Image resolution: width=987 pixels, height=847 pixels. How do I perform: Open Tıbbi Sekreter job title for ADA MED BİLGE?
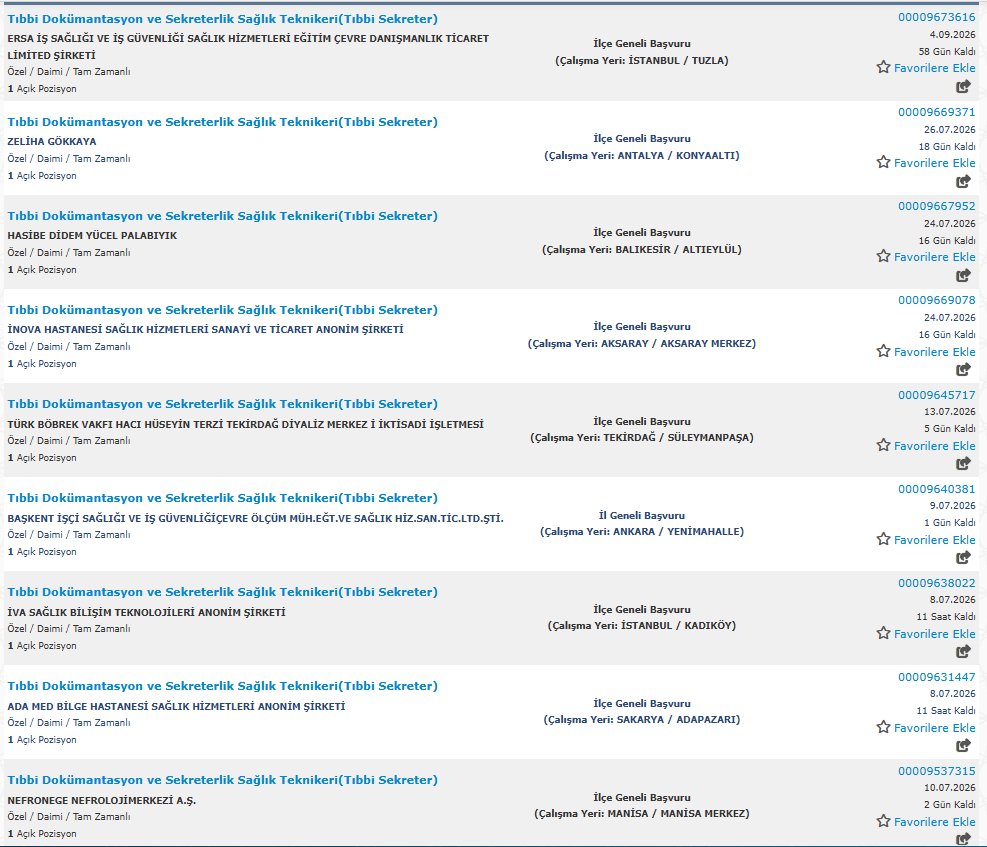[x=222, y=686]
